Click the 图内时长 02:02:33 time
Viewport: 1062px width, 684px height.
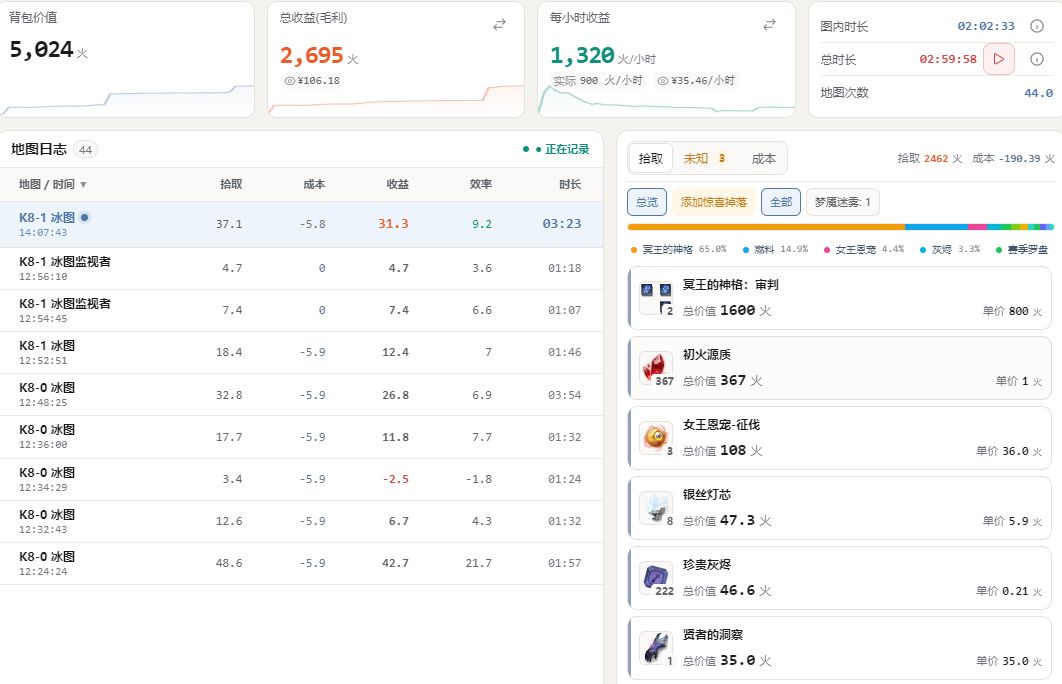(986, 26)
